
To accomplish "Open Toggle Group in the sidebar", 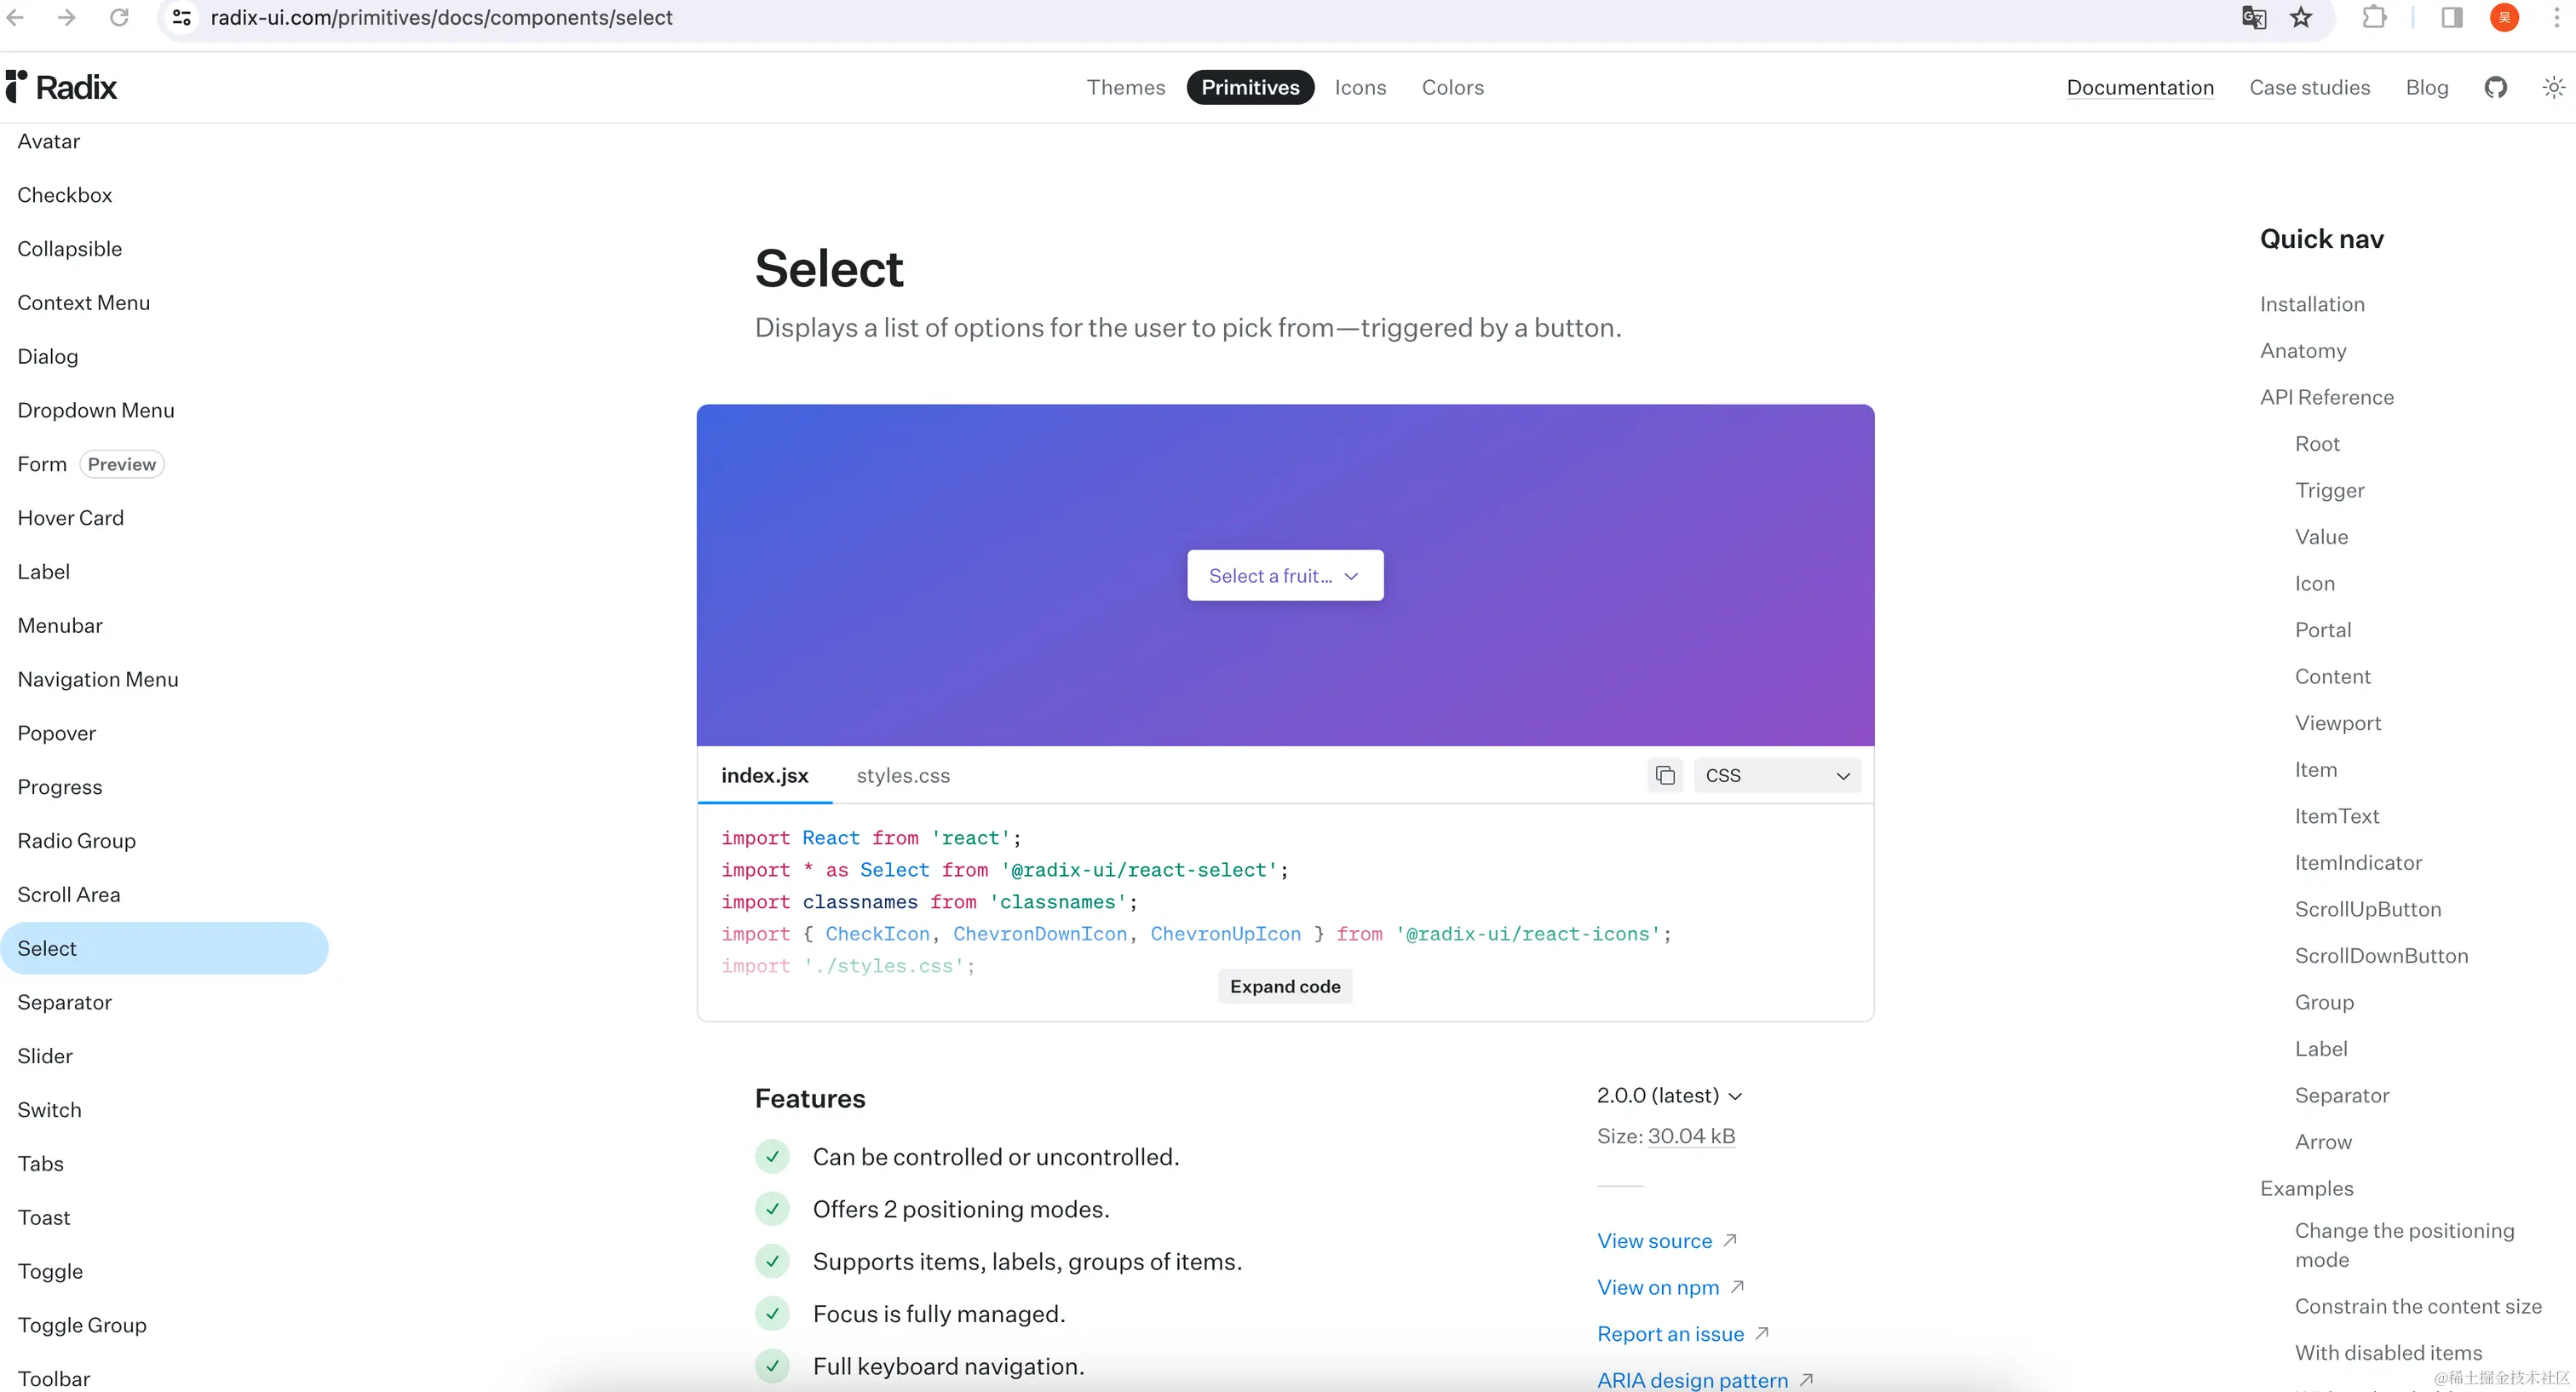I will tap(82, 1325).
